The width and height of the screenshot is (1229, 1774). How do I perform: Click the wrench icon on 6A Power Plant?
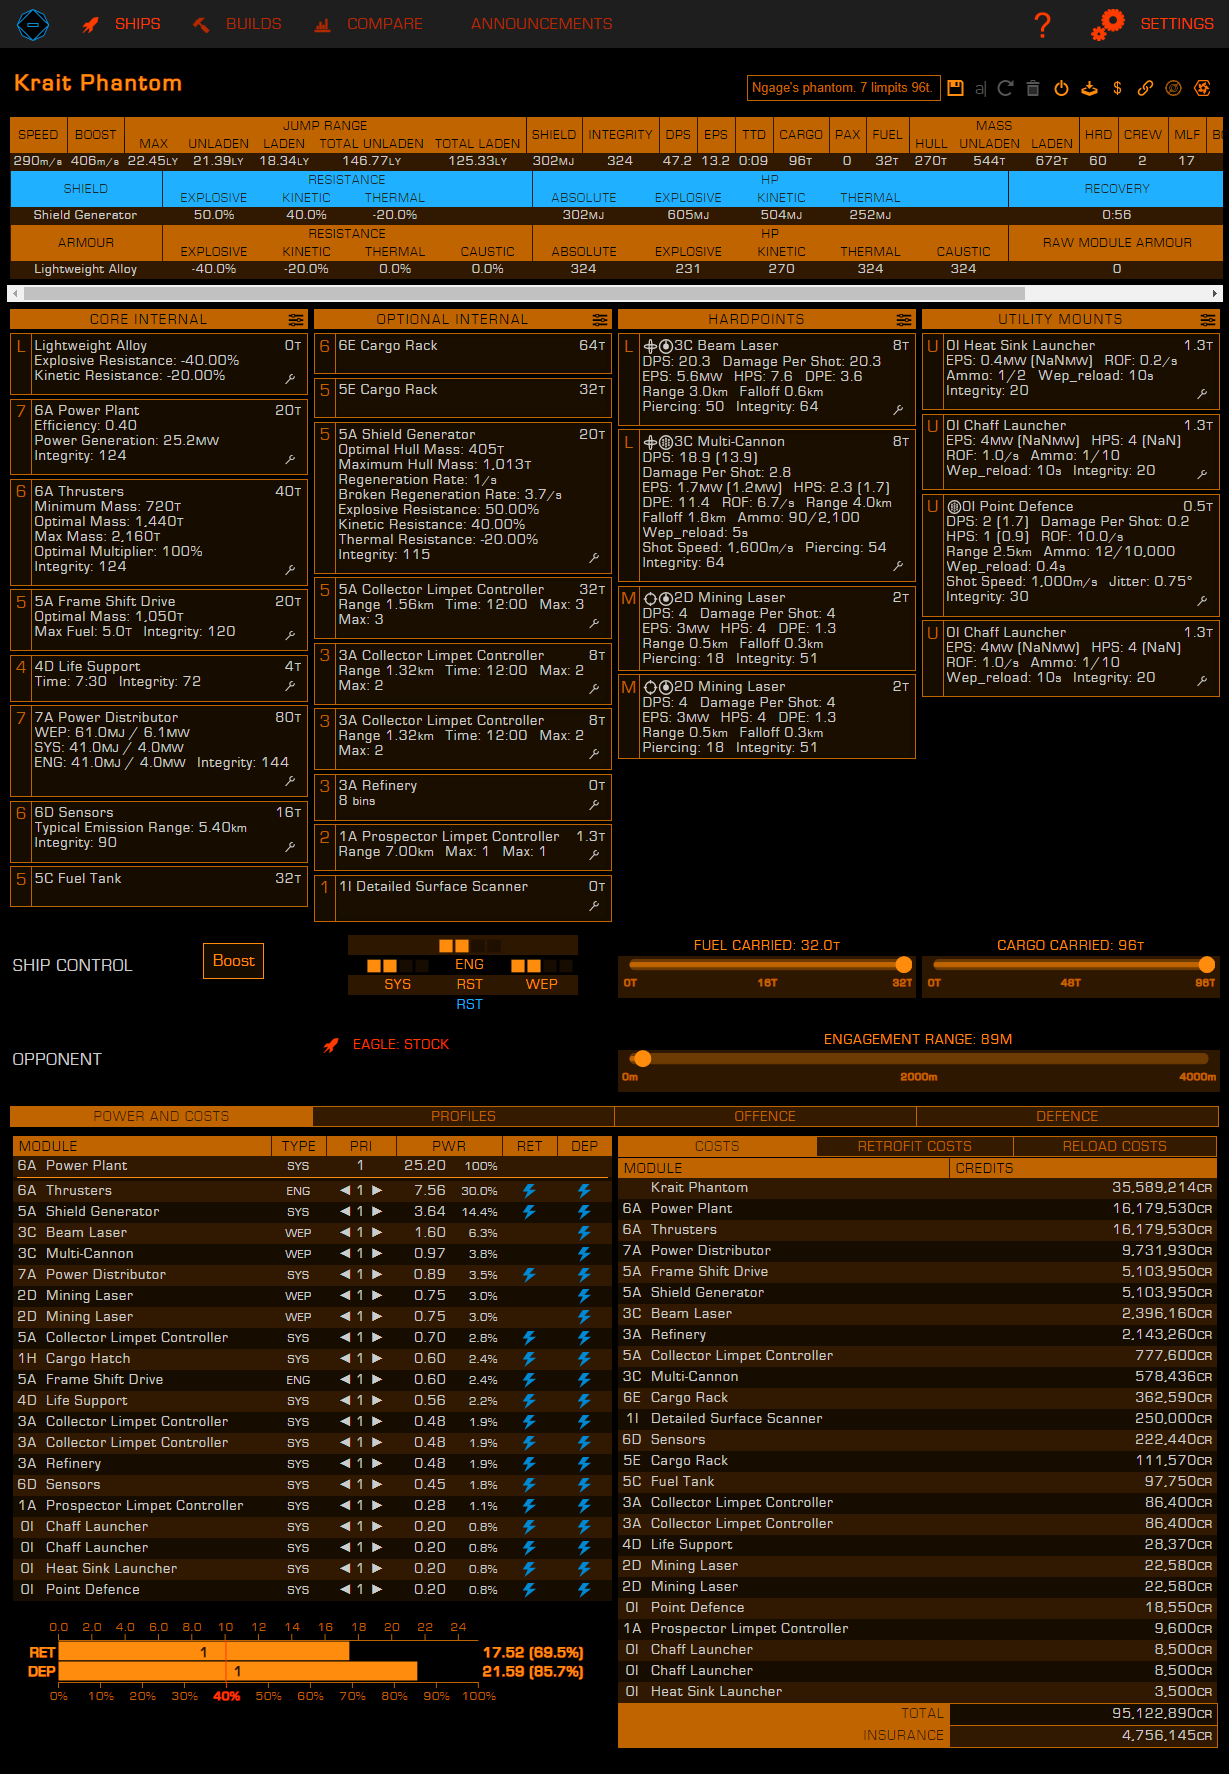point(290,459)
